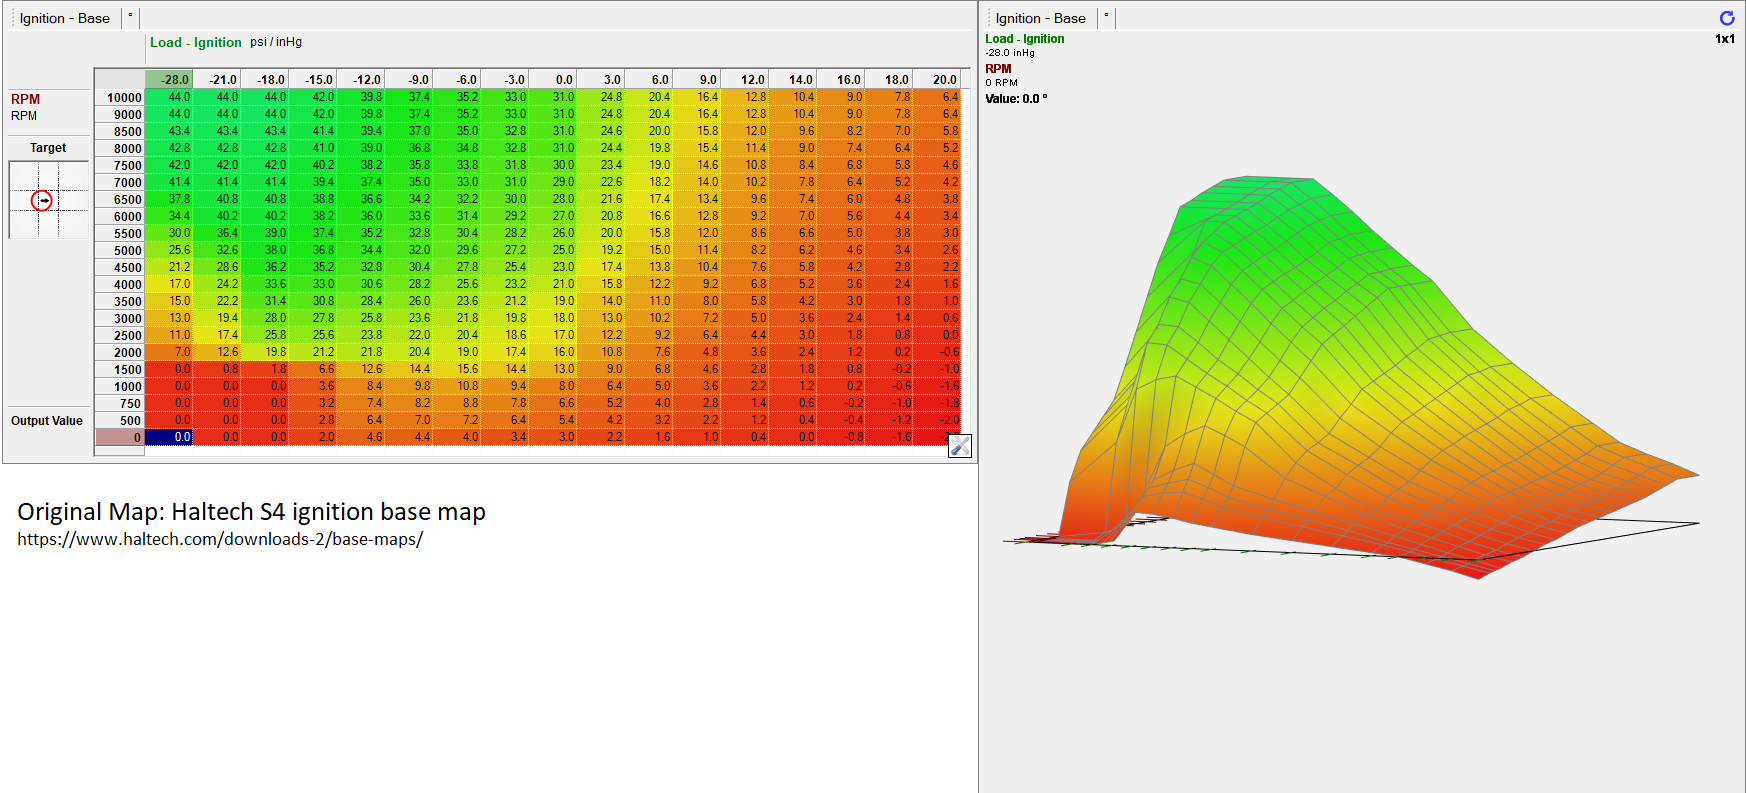Click the Load - Ignition axis label above table
The height and width of the screenshot is (793, 1746).
point(196,42)
